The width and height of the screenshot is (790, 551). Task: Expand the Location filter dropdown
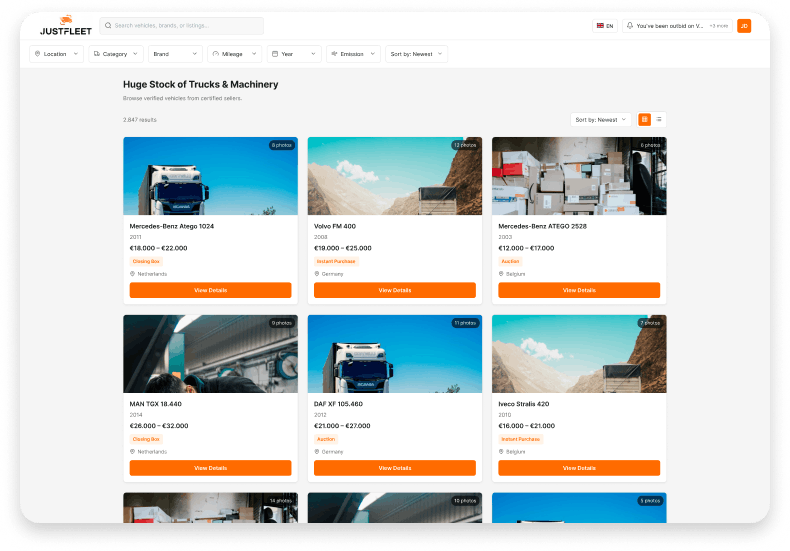pos(56,54)
